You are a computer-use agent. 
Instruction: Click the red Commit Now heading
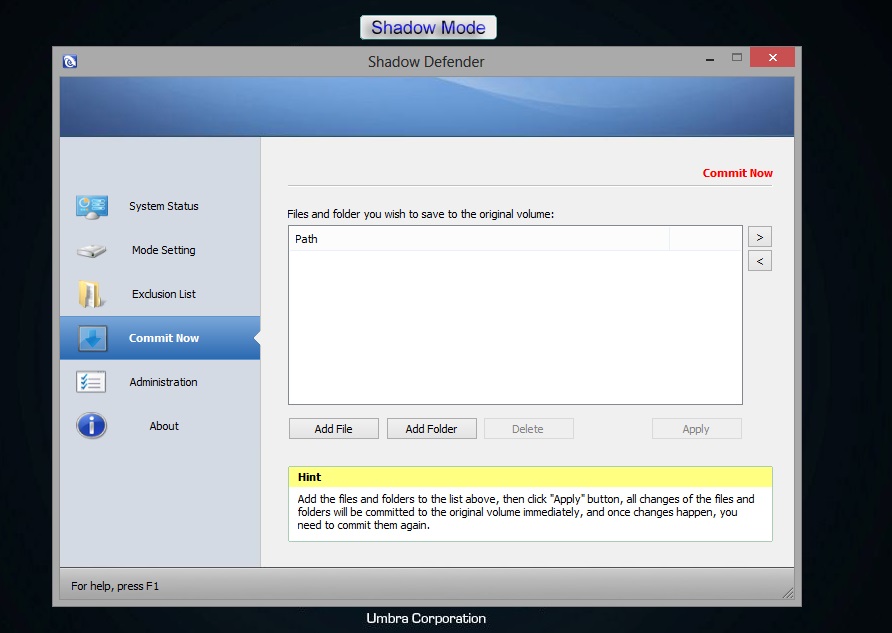737,173
